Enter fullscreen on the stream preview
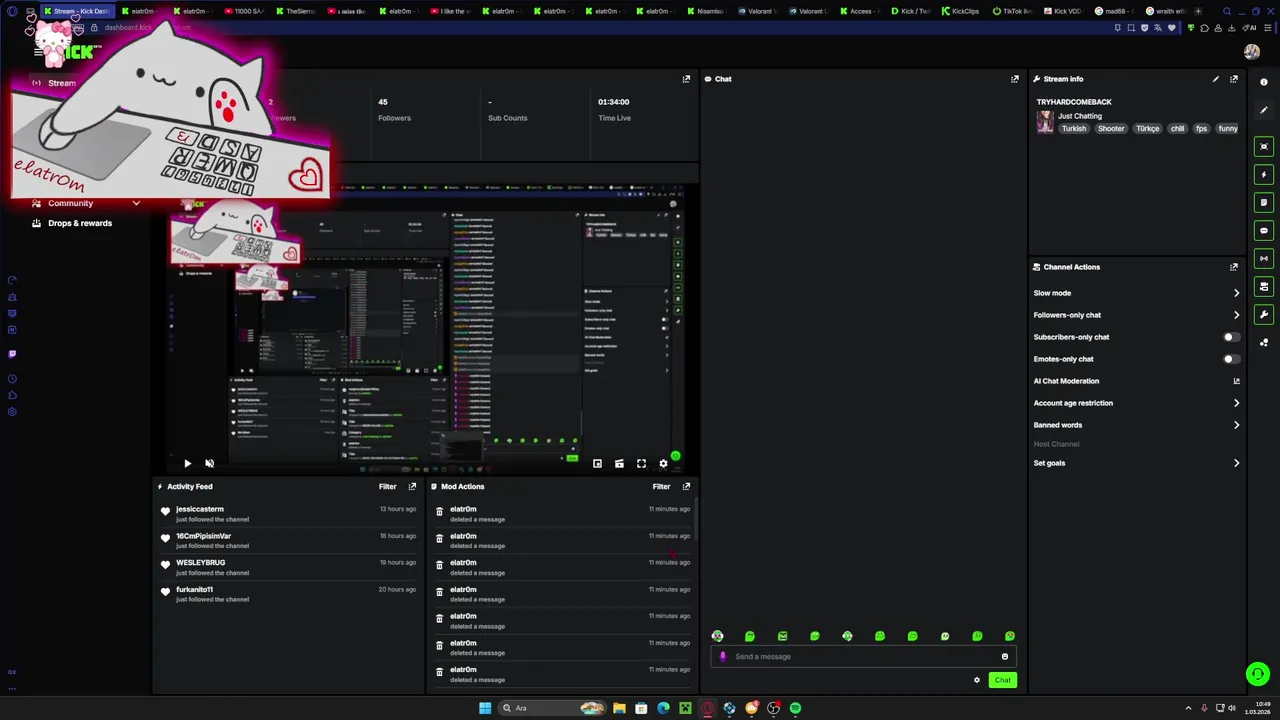The height and width of the screenshot is (720, 1280). coord(641,463)
